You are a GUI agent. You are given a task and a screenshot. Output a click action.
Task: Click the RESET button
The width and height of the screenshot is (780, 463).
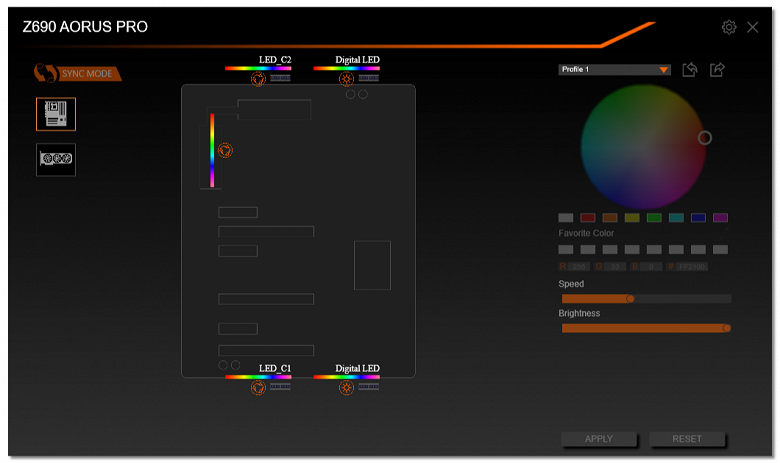coord(686,439)
